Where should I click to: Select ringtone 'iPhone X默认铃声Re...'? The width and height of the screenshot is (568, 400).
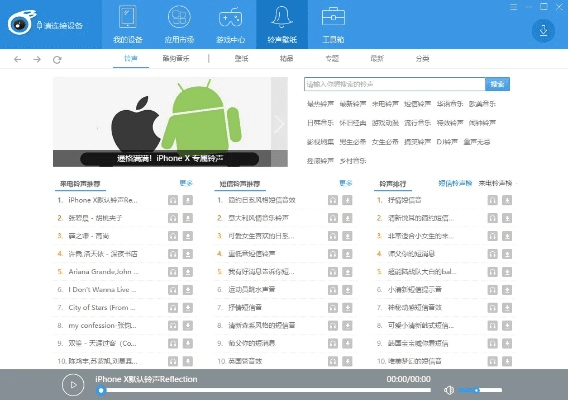tap(103, 200)
